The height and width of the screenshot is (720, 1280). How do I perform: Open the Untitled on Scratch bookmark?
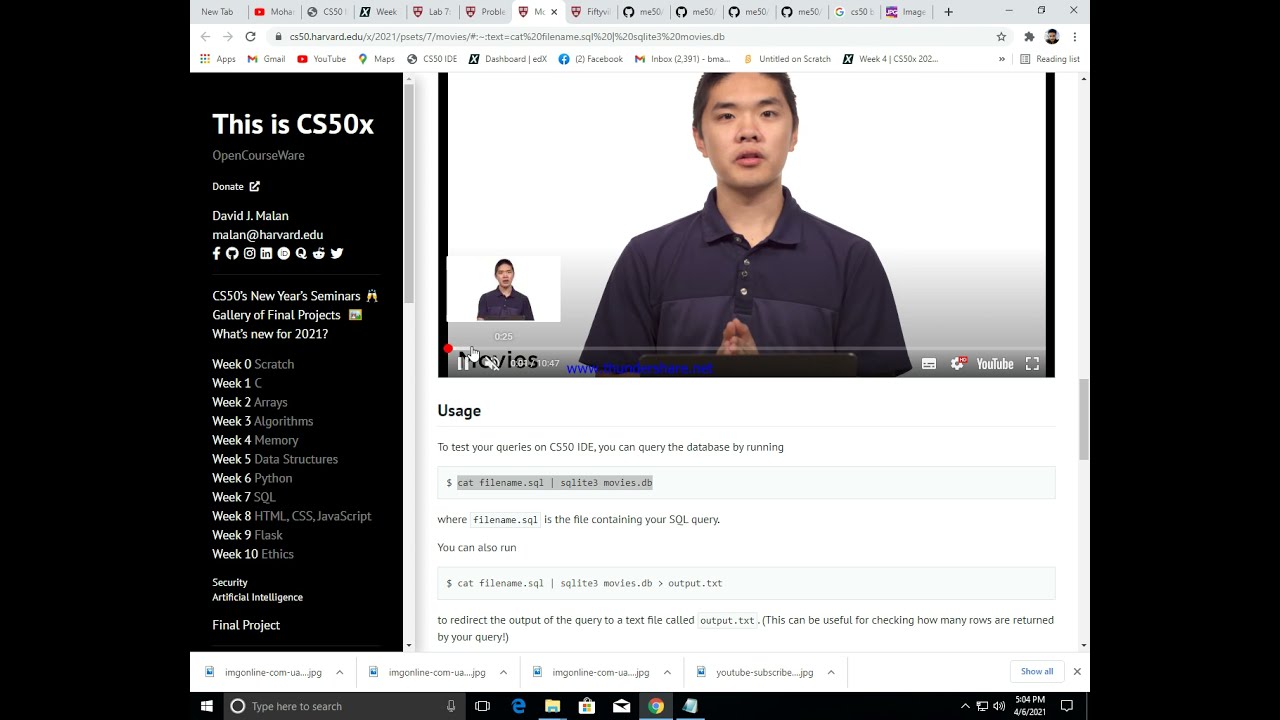tap(787, 59)
